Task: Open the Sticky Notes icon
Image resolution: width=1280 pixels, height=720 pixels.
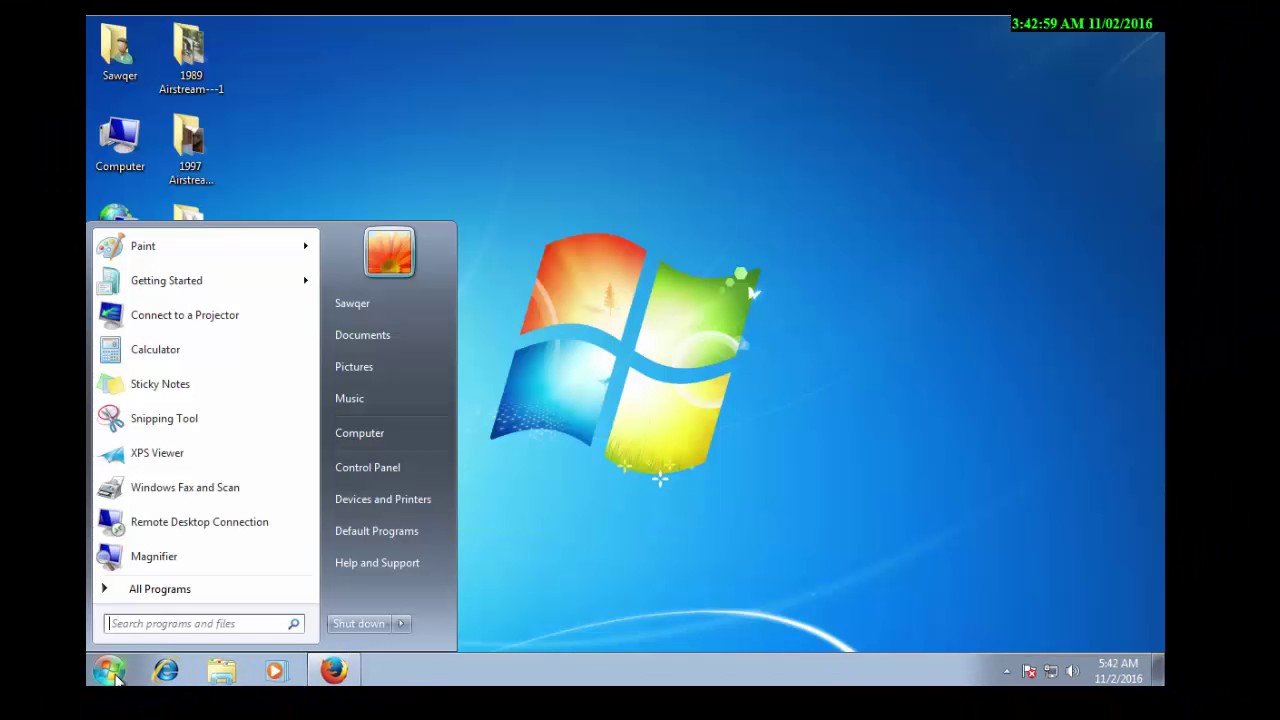Action: tap(110, 384)
